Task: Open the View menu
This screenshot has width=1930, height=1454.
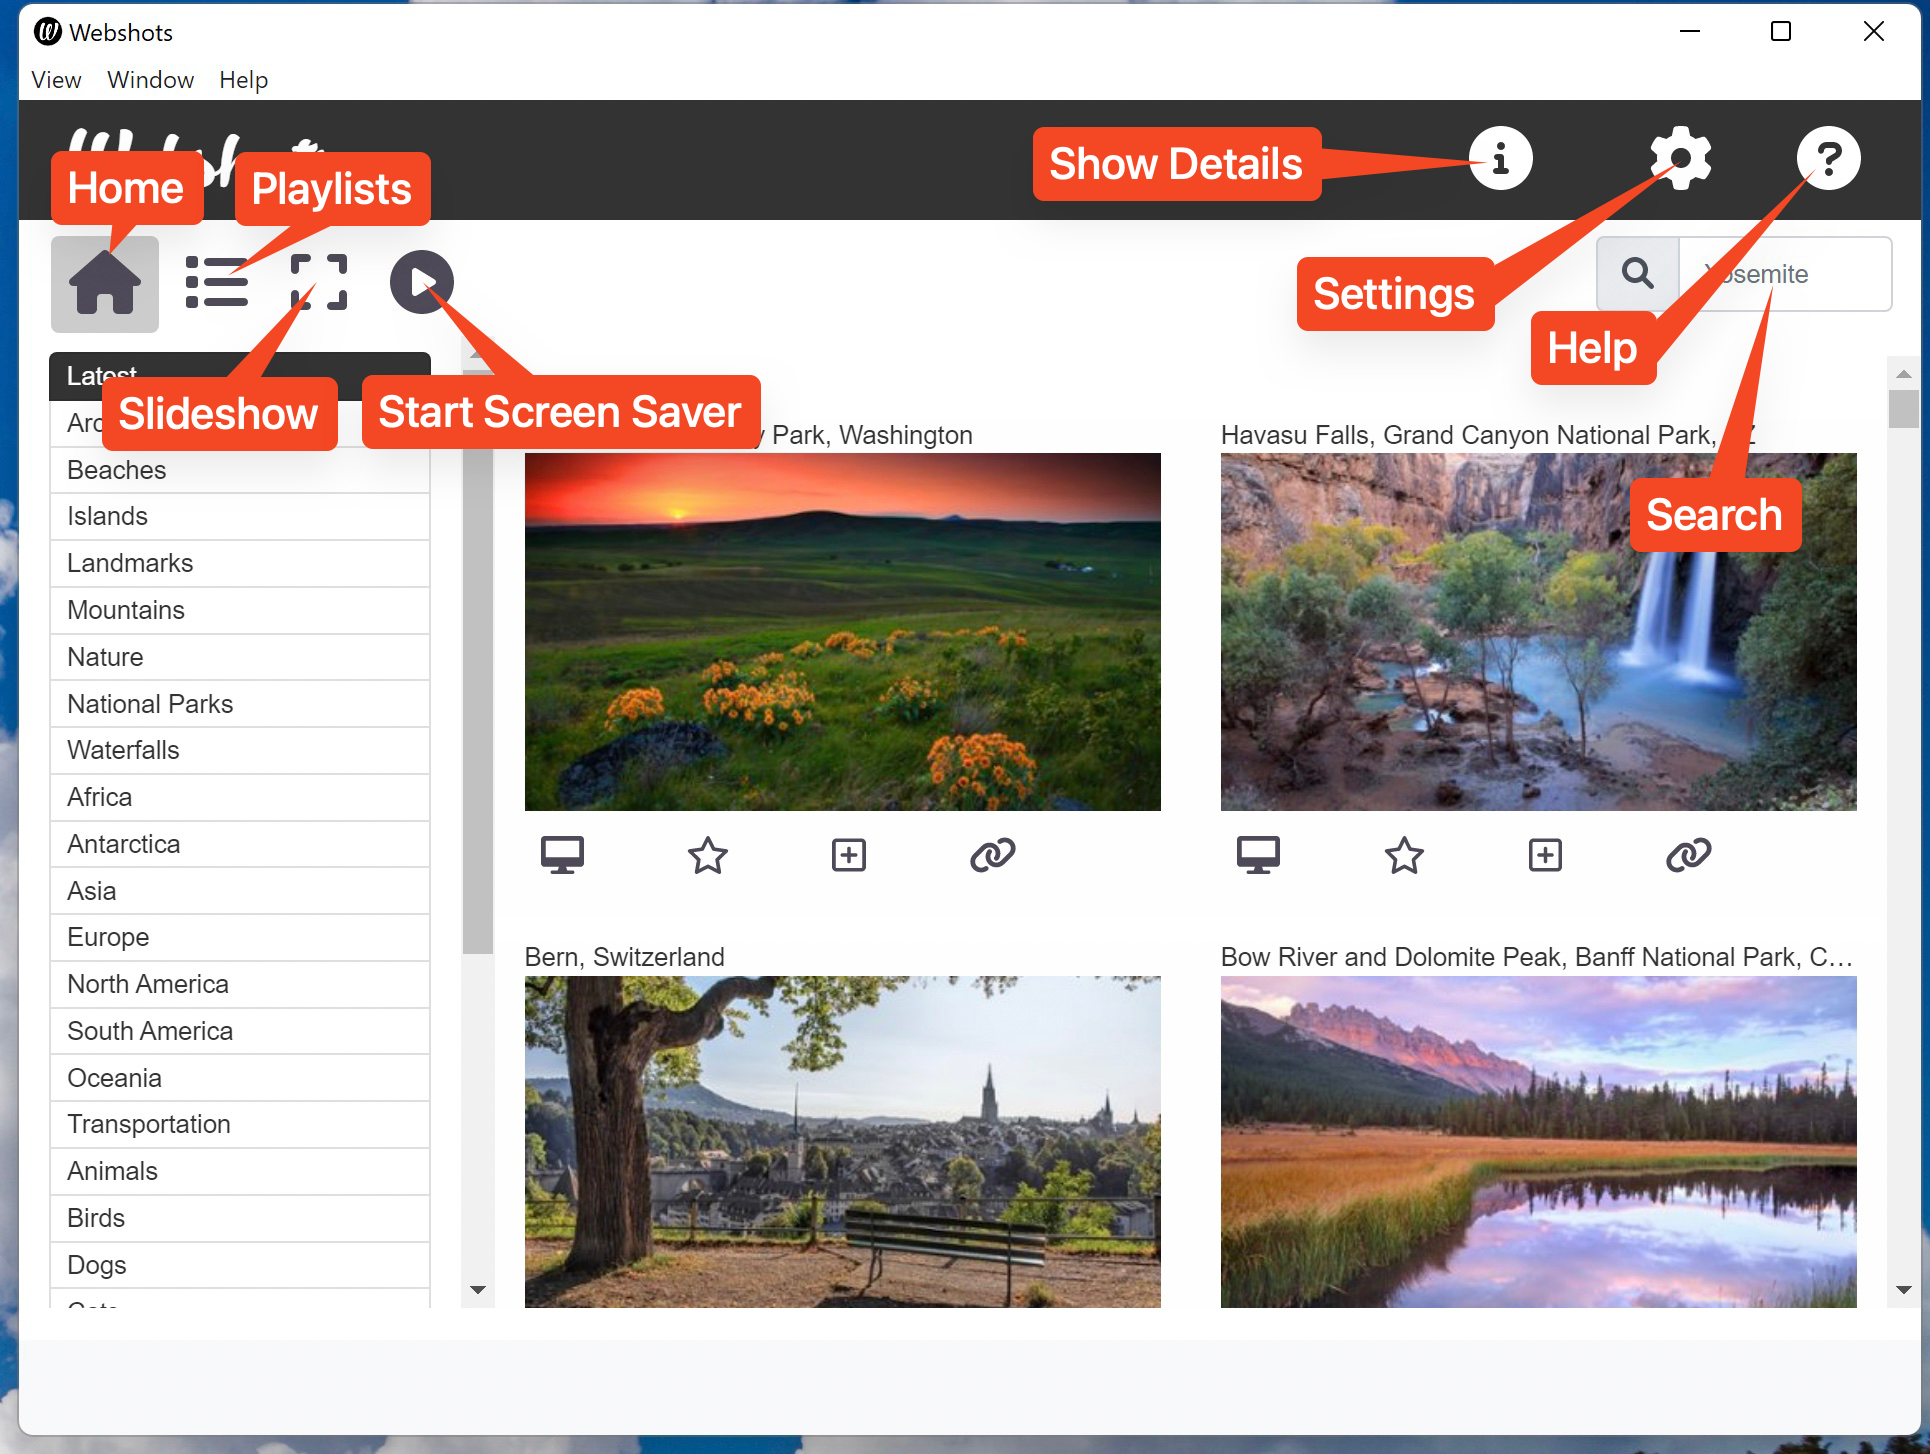Action: [56, 80]
